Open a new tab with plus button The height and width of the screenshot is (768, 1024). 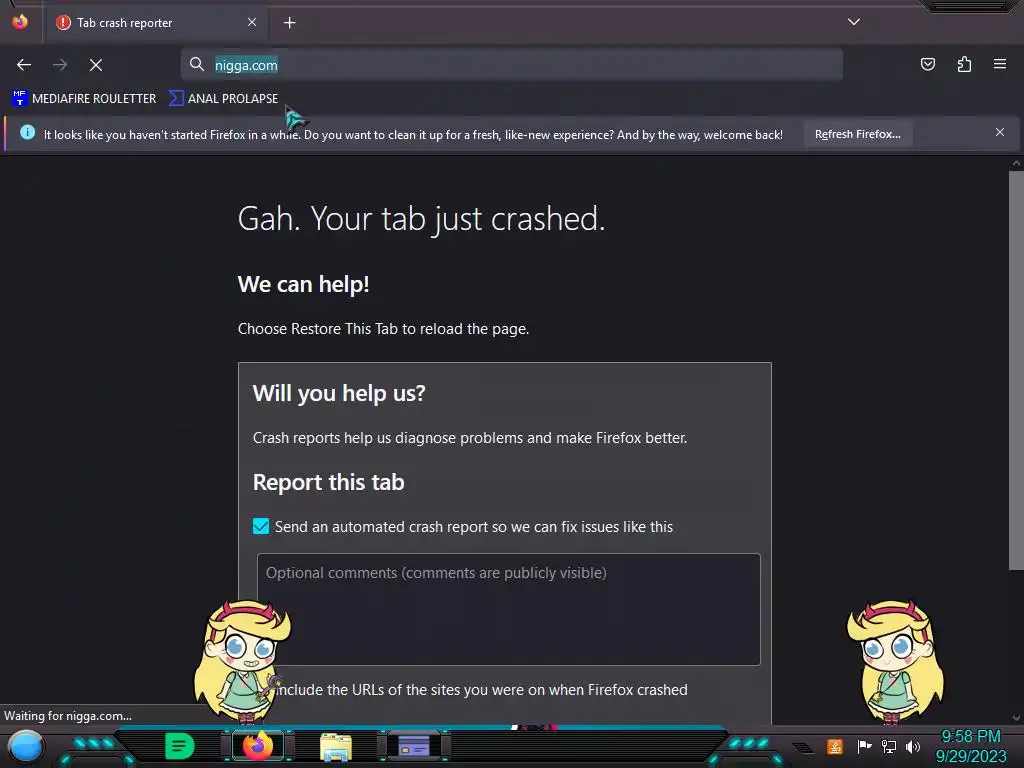(289, 23)
